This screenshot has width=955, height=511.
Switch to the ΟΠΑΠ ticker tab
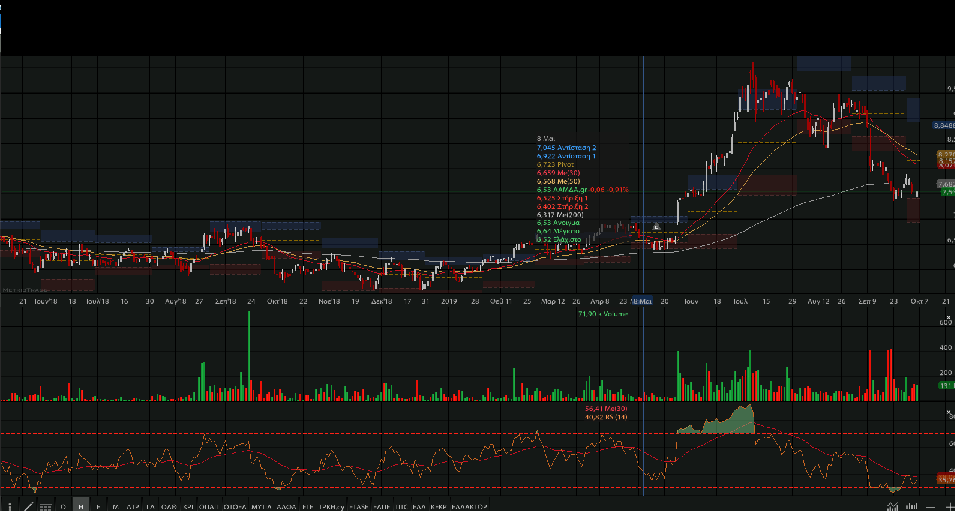point(208,506)
